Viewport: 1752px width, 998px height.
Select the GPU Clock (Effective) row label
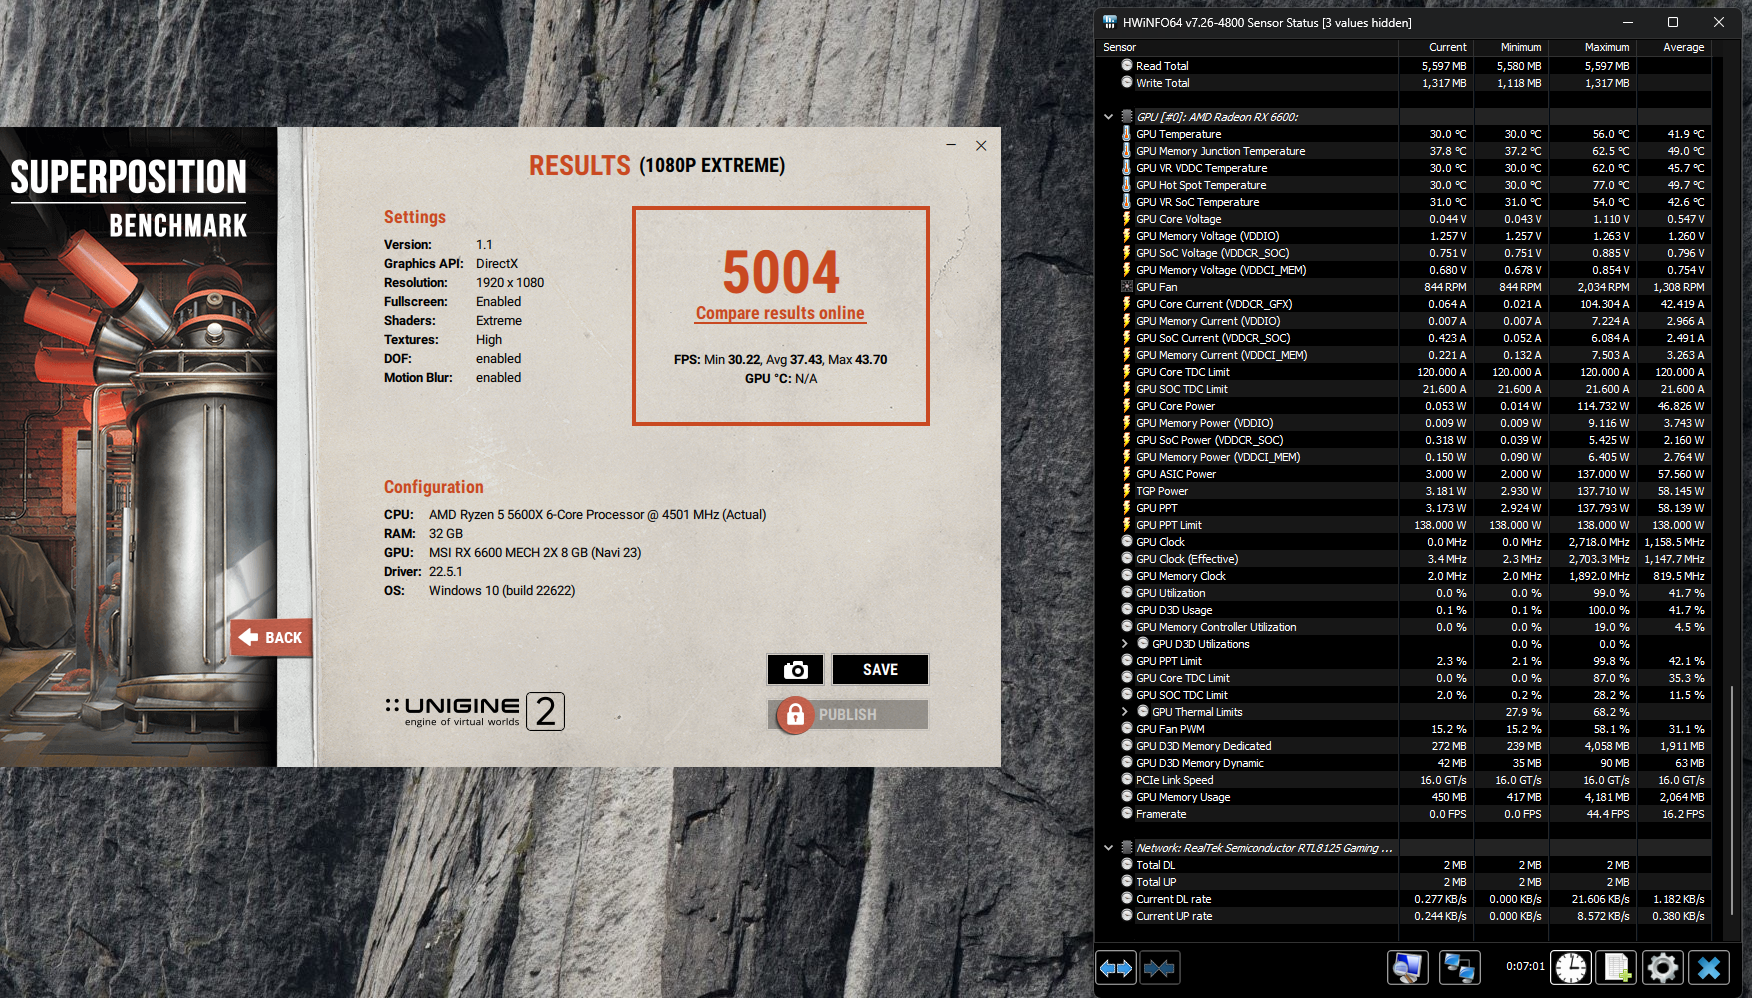coord(1187,559)
